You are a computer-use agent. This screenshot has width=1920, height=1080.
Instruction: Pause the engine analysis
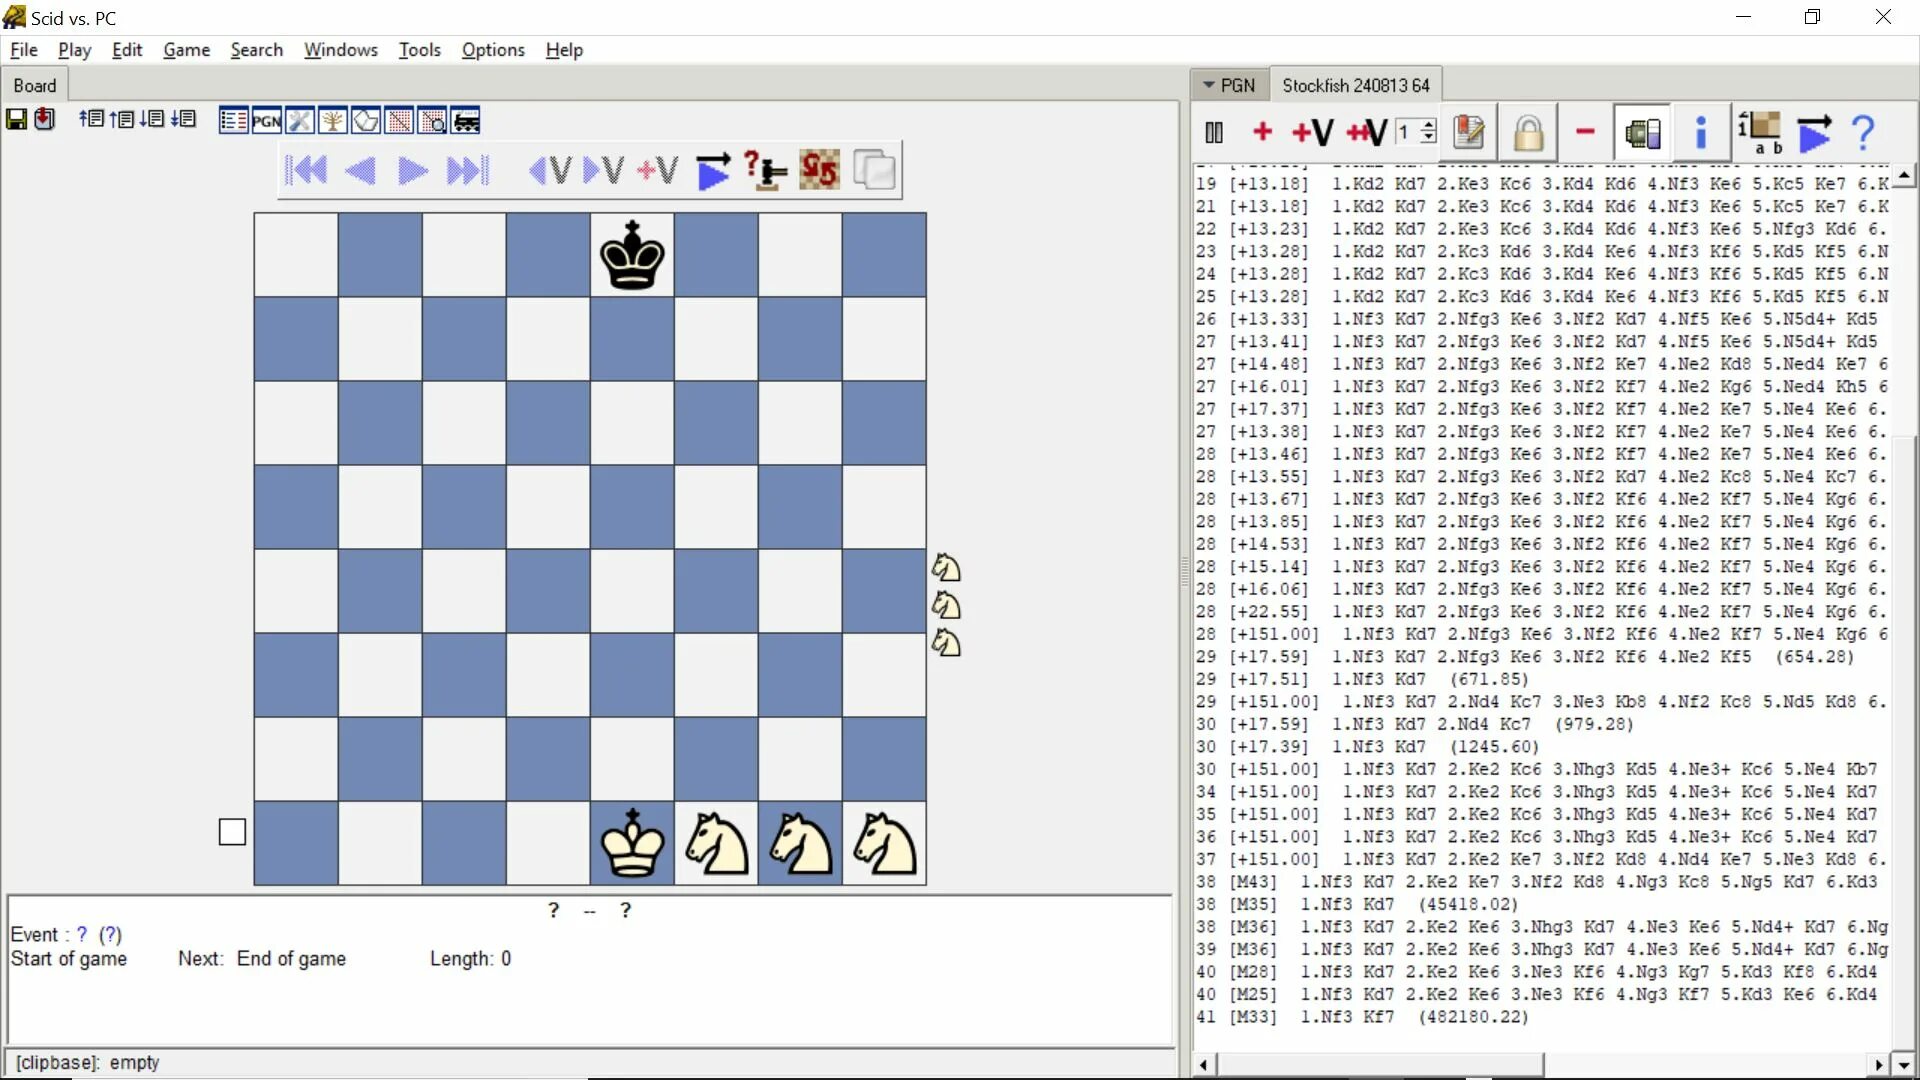[x=1214, y=133]
